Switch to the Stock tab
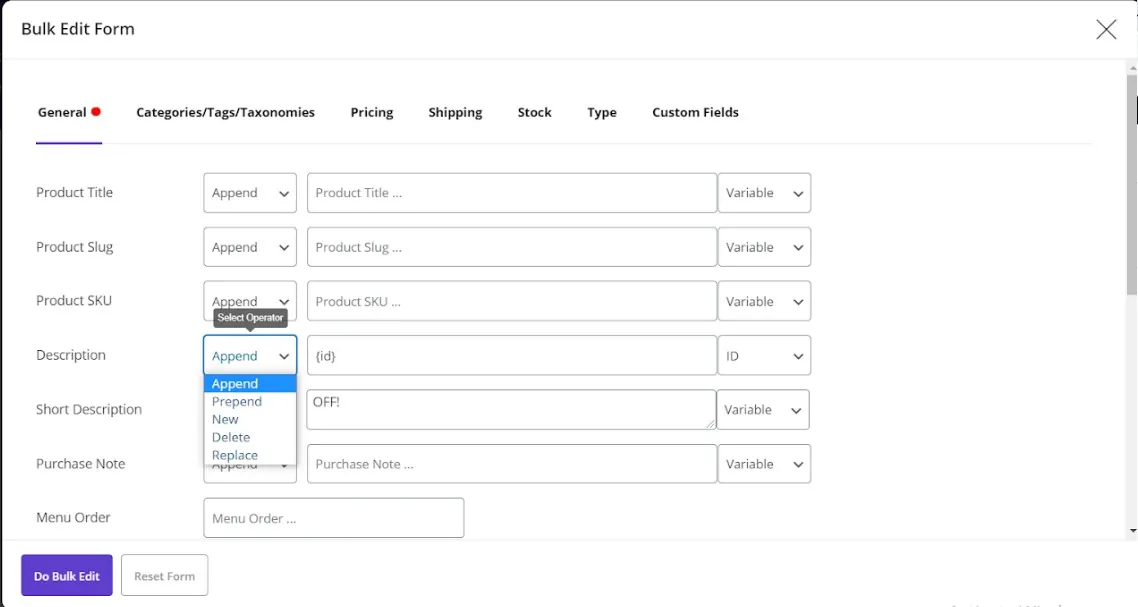This screenshot has height=607, width=1138. click(x=534, y=112)
